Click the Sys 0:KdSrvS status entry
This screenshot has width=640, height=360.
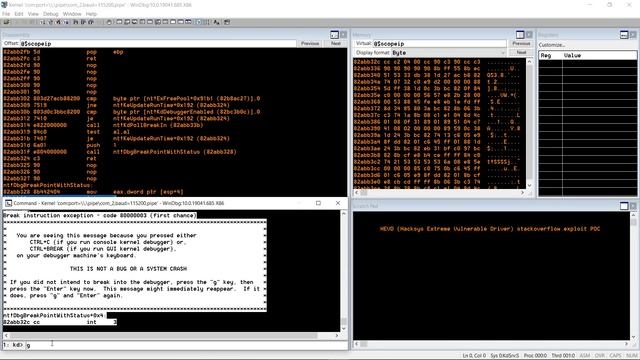pos(505,356)
